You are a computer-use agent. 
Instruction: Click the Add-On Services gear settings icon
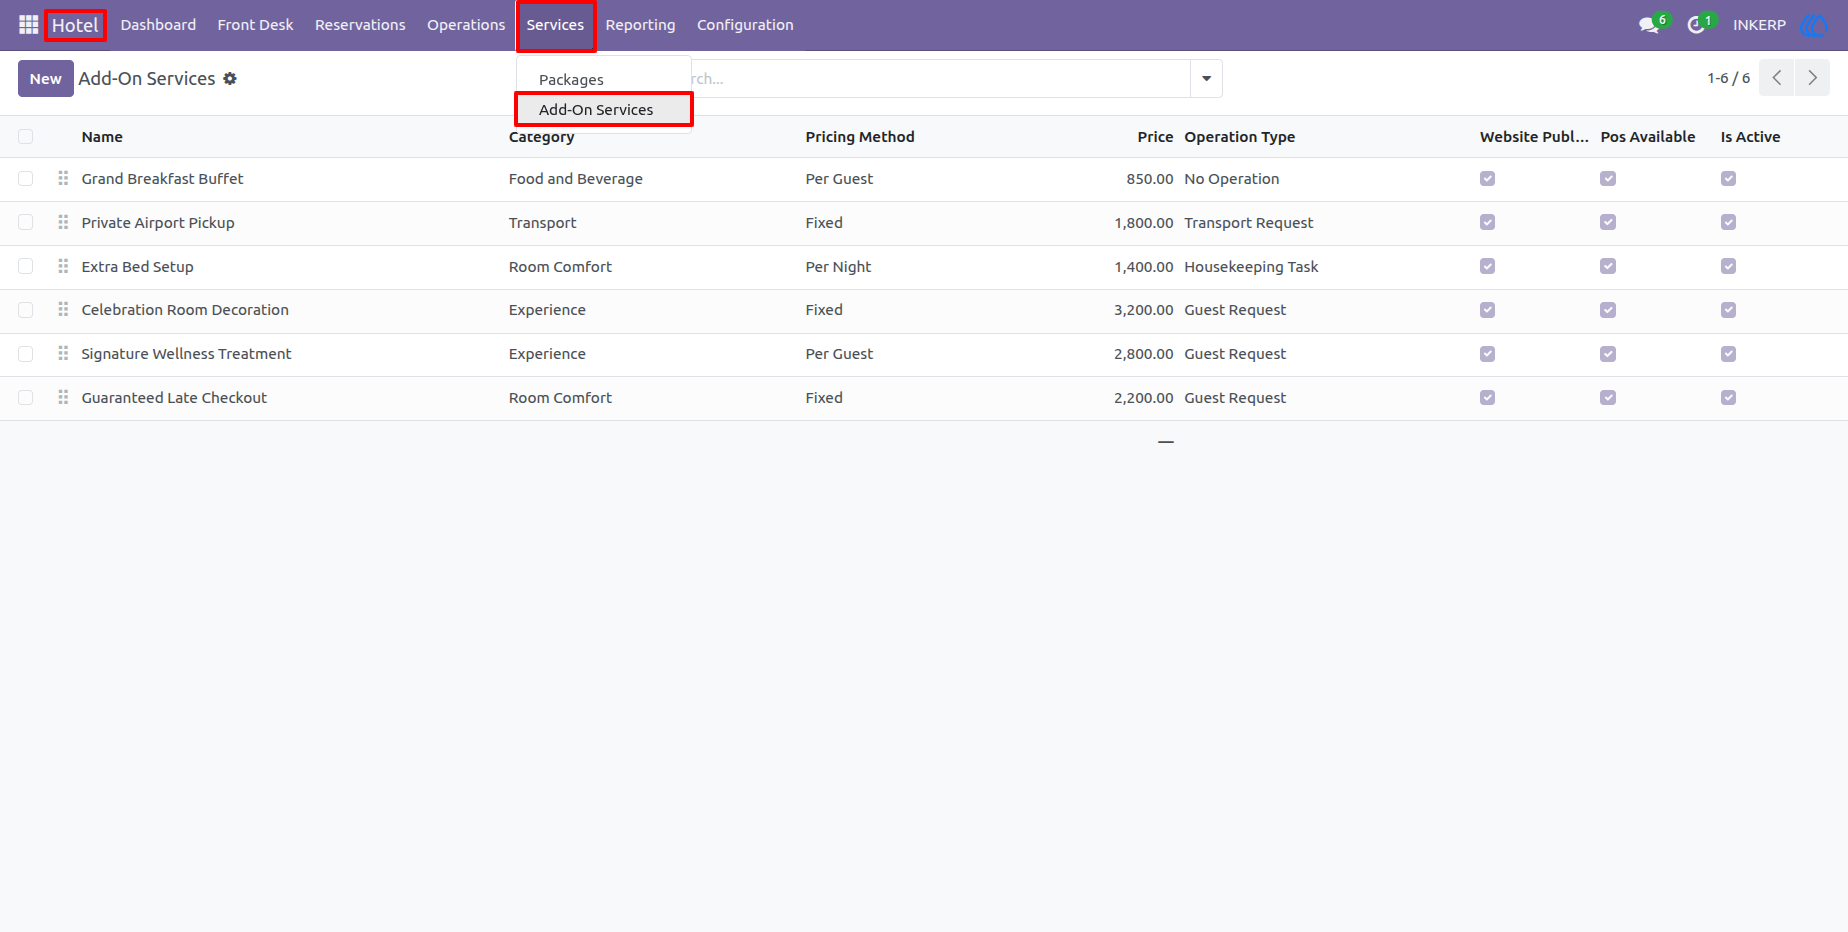230,78
